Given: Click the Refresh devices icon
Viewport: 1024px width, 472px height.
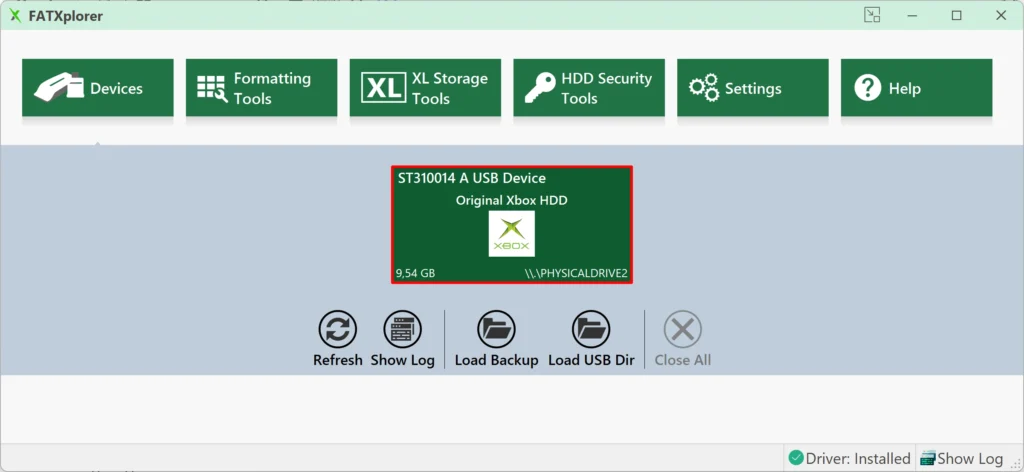Looking at the screenshot, I should pos(338,329).
